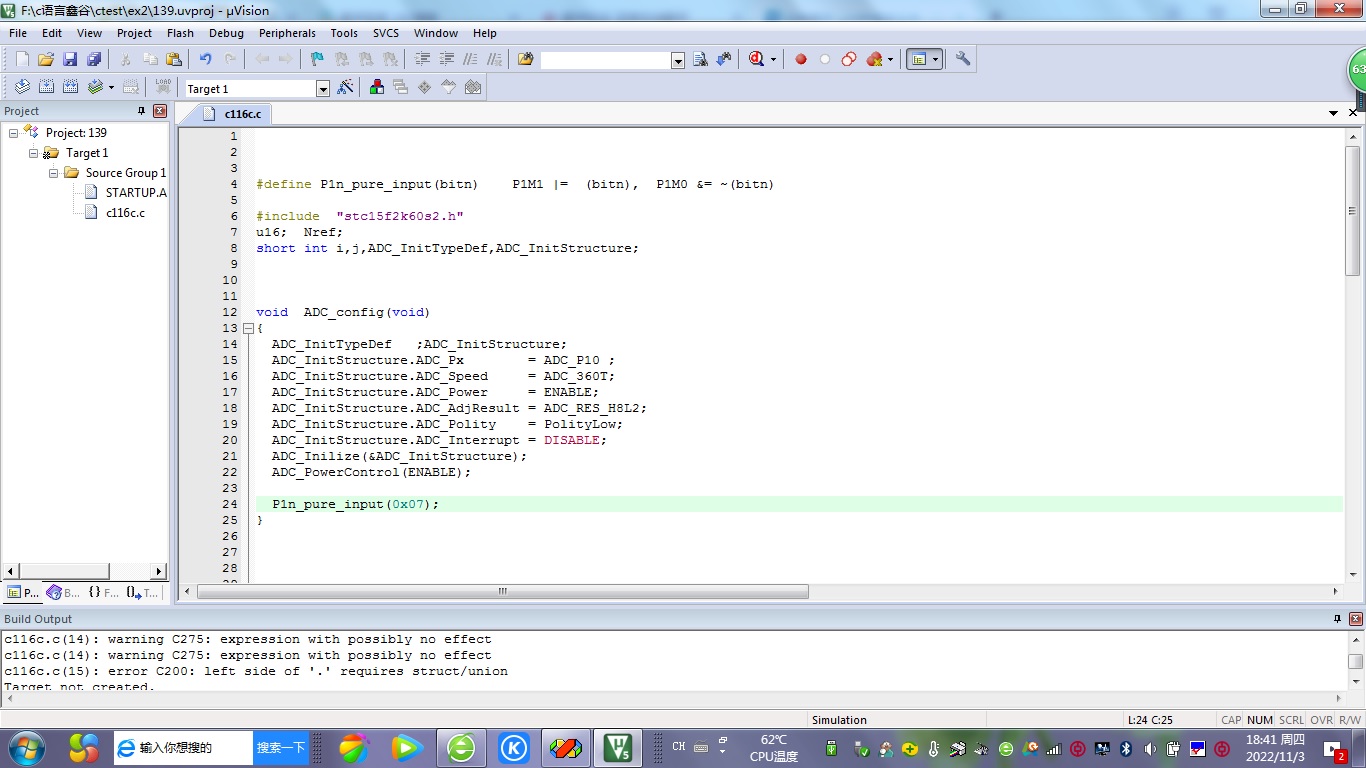Click error C200 line in Build Output

click(256, 671)
